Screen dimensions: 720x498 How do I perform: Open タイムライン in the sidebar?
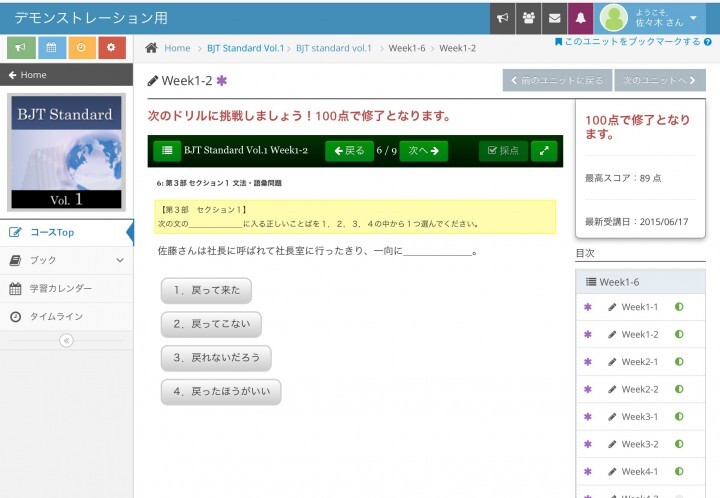67,317
